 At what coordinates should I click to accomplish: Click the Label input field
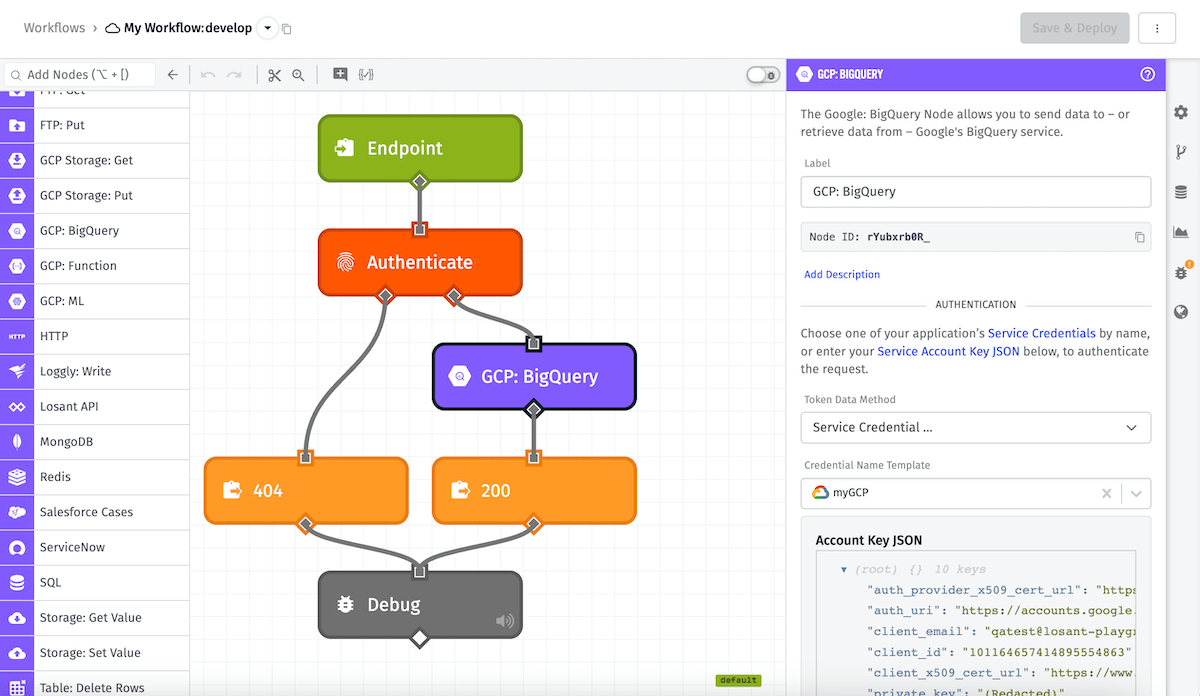[976, 191]
